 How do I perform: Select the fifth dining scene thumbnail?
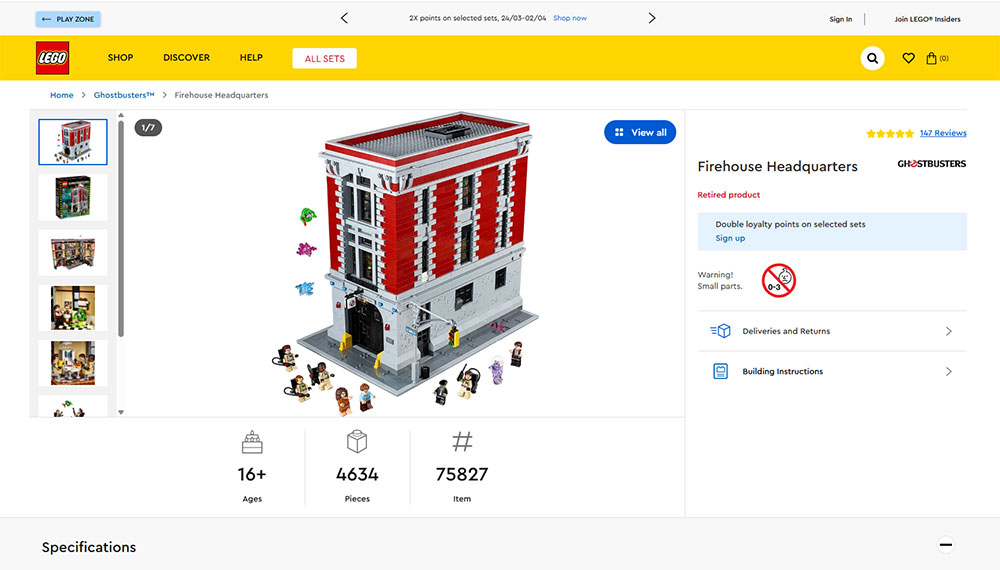pos(73,363)
